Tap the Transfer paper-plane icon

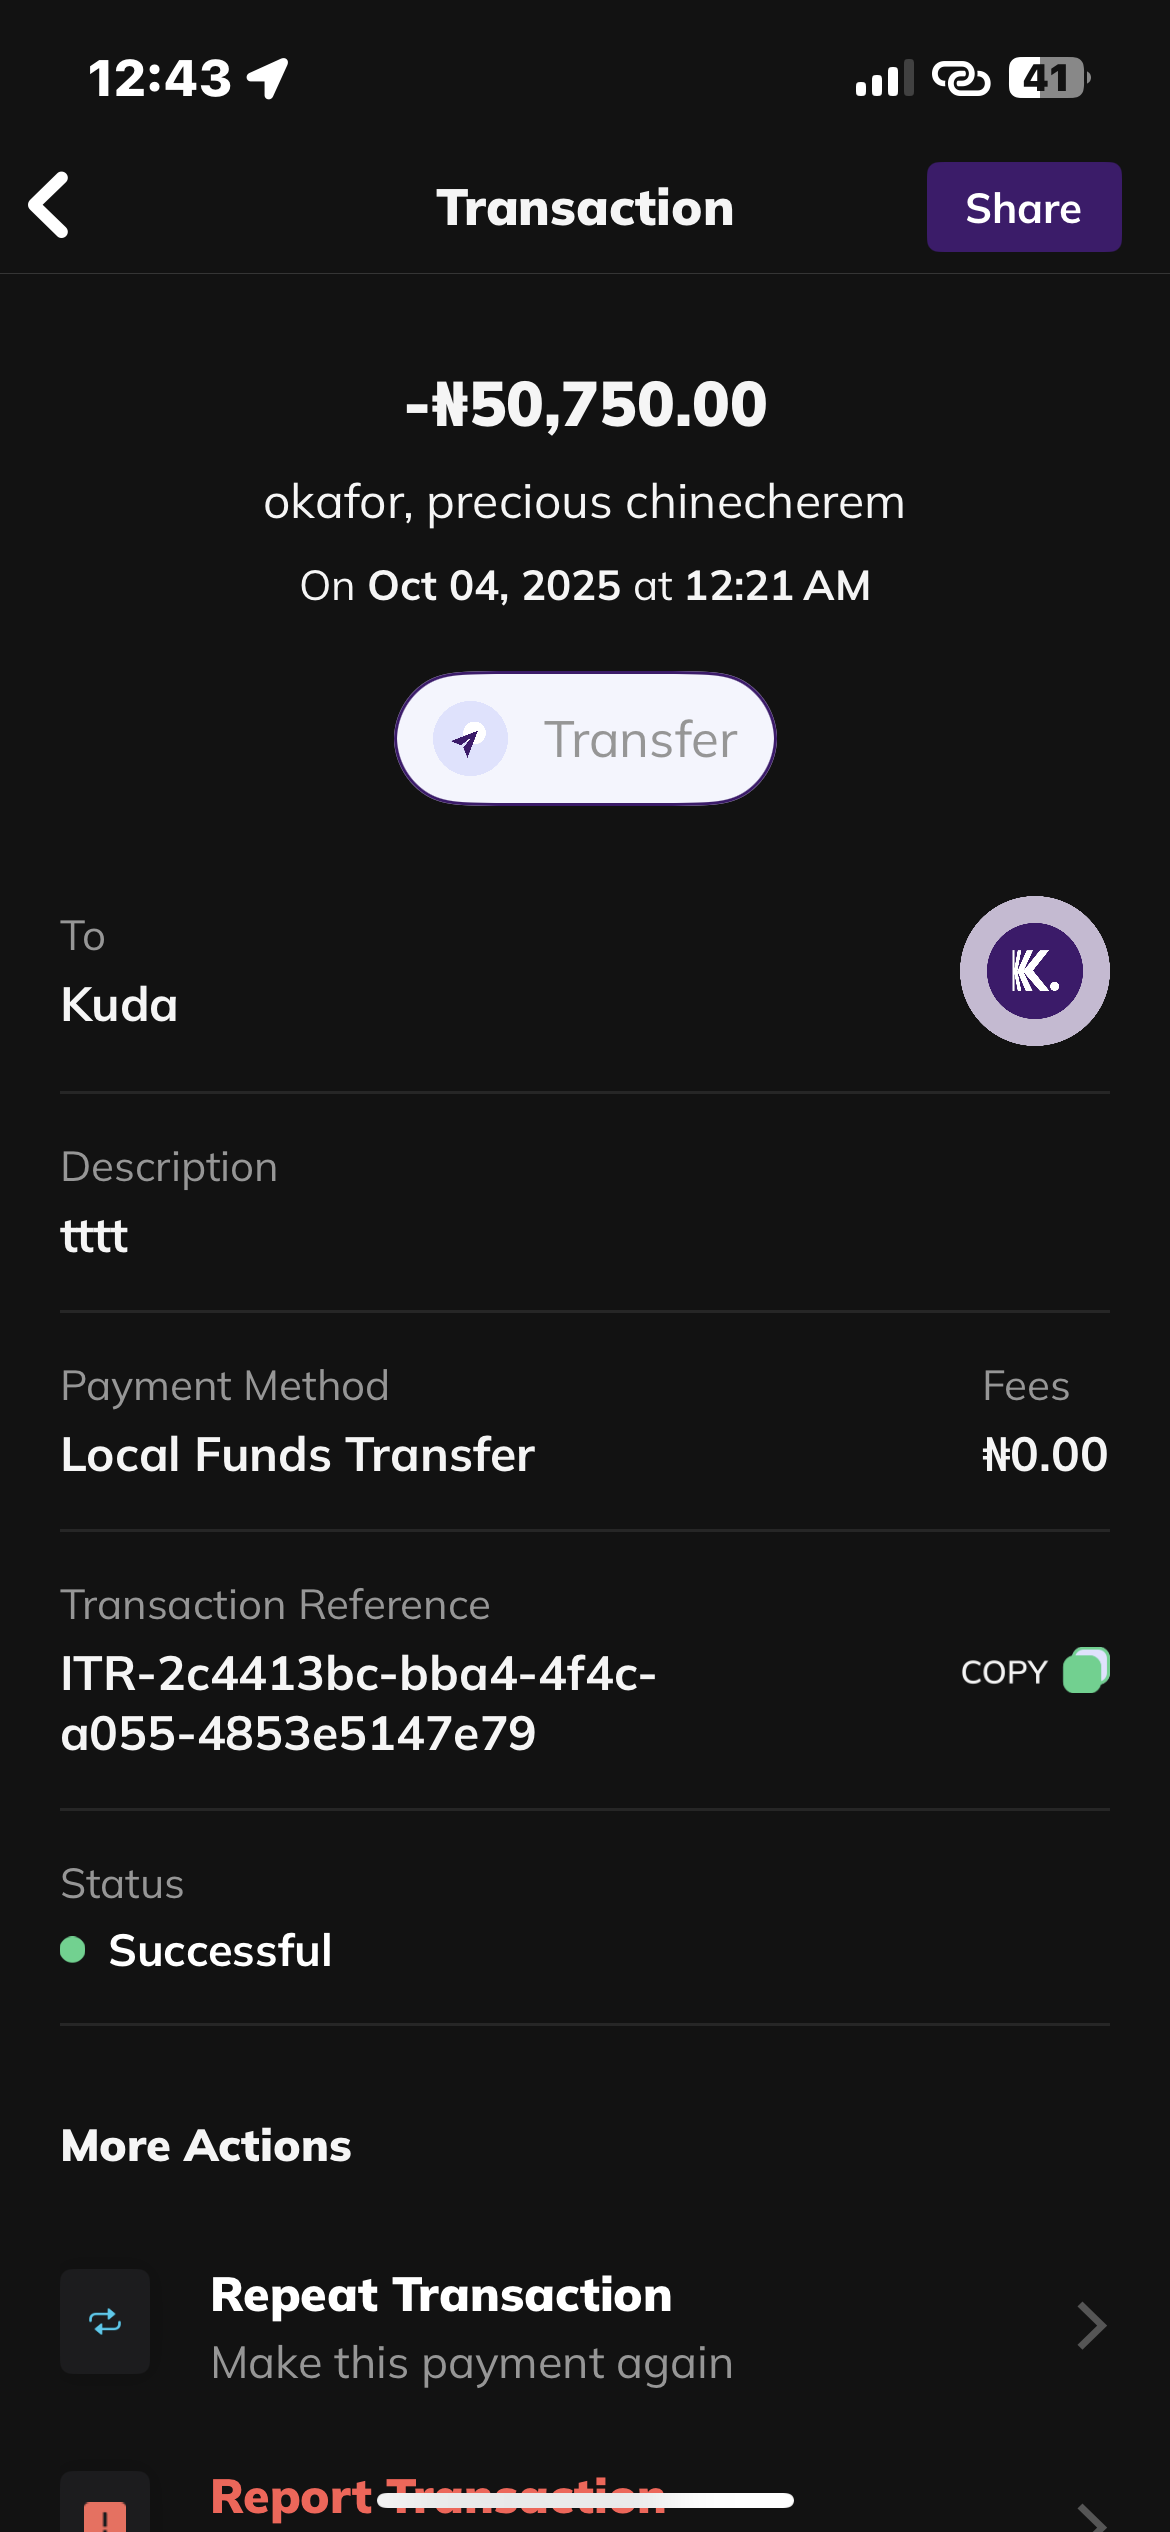pos(469,739)
